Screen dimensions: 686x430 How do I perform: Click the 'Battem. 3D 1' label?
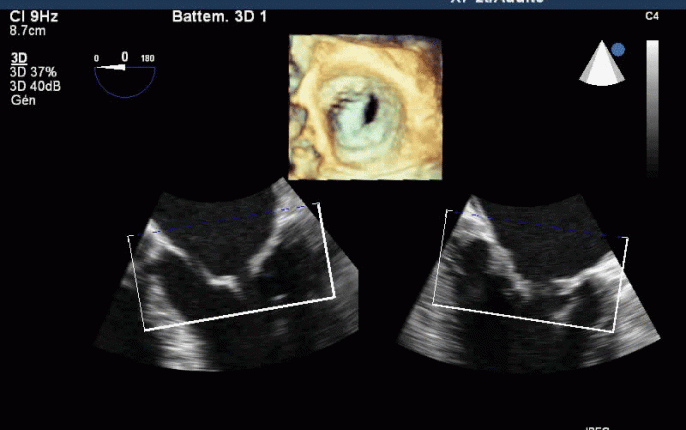(x=219, y=17)
